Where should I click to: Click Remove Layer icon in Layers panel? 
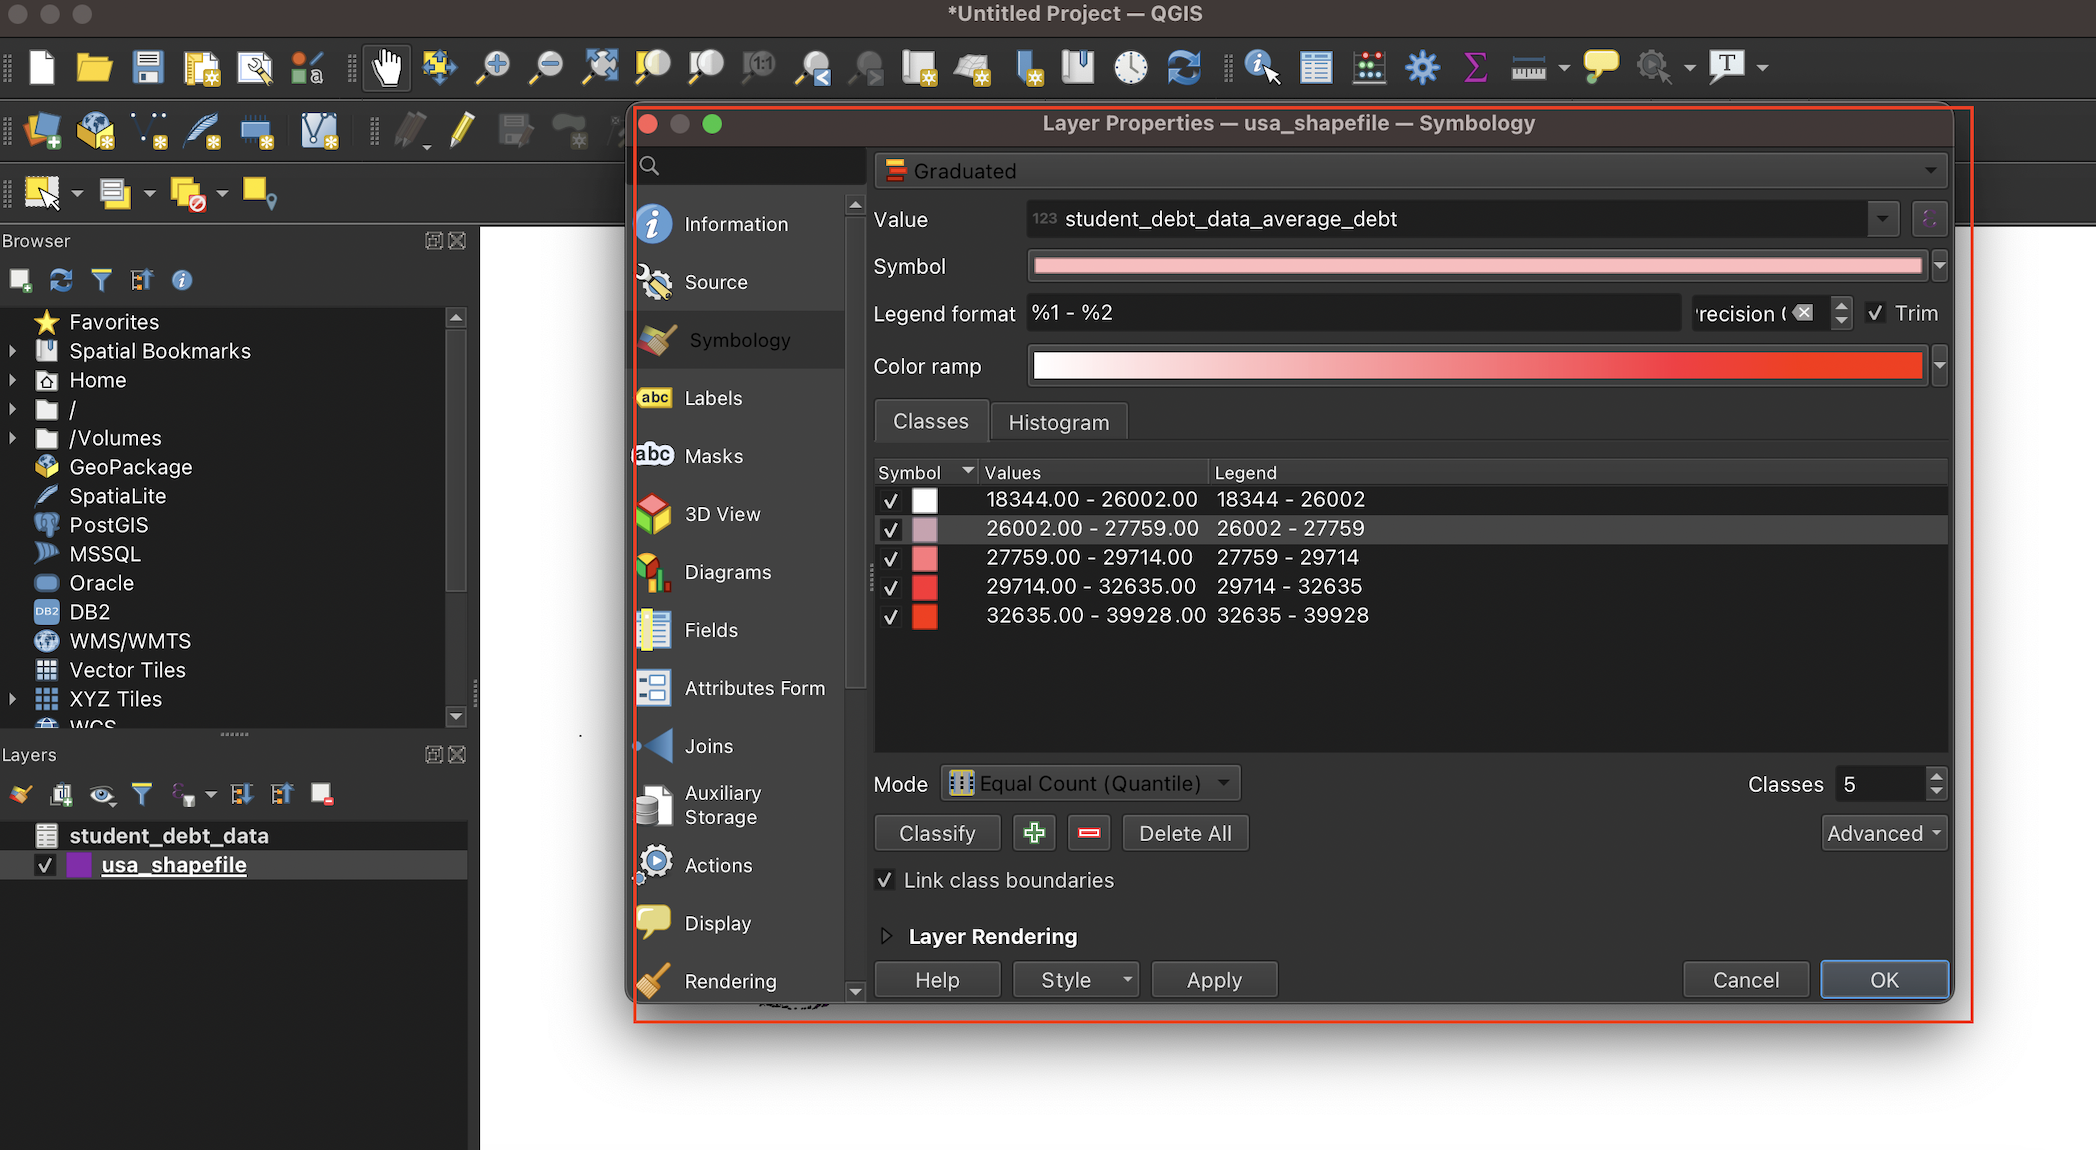click(322, 795)
